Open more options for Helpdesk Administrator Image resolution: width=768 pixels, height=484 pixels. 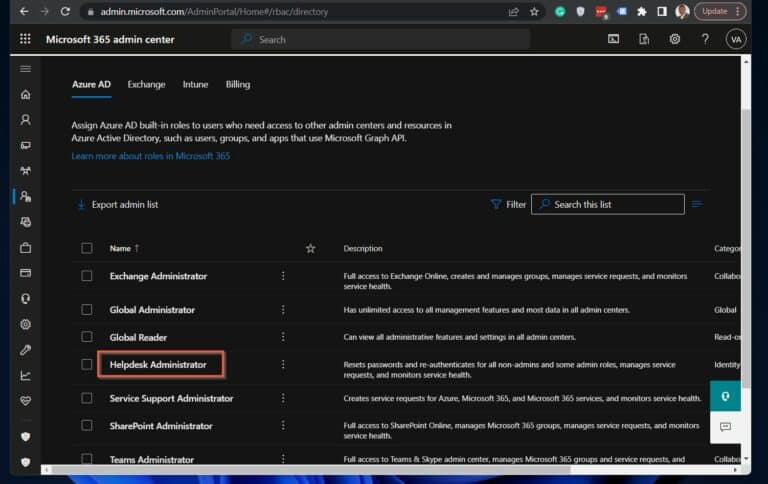coord(283,364)
